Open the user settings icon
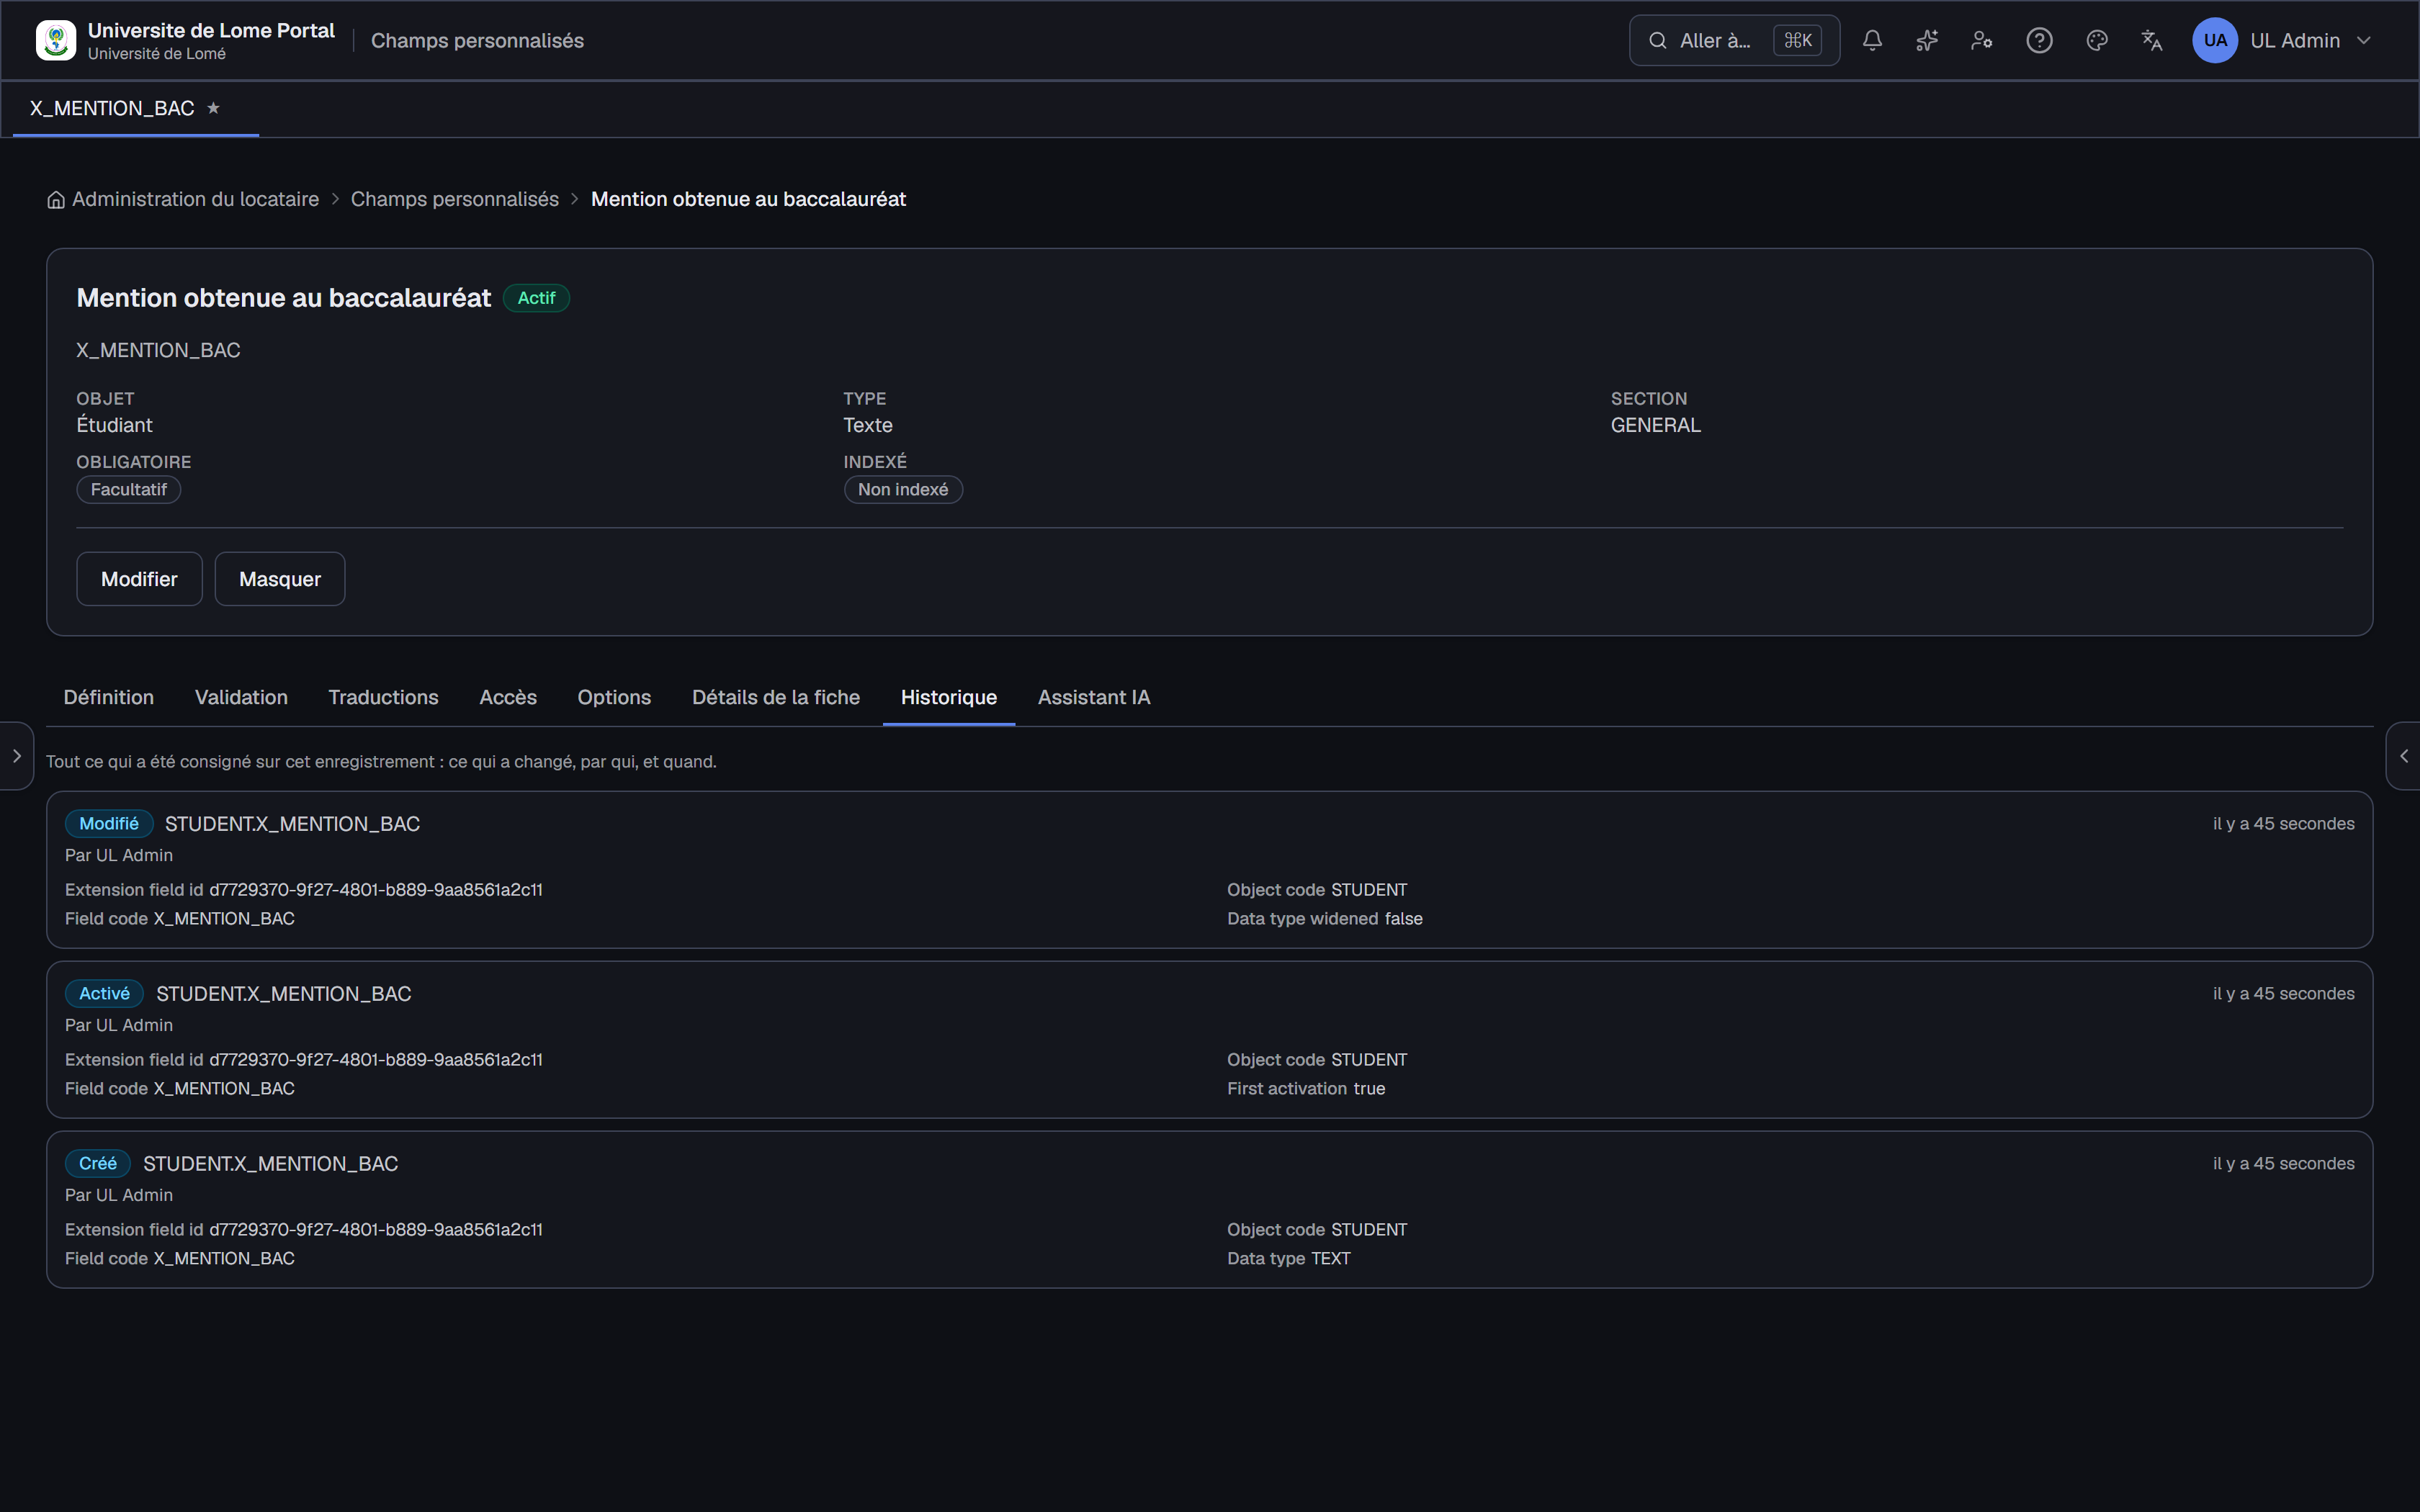This screenshot has width=2420, height=1512. point(1982,40)
